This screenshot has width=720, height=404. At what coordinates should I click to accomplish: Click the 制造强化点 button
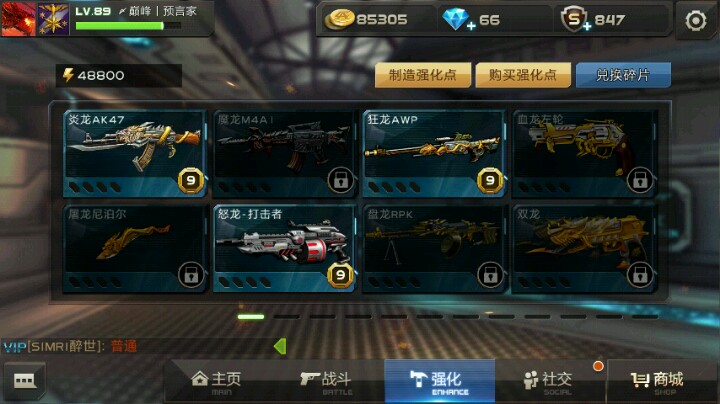[423, 75]
